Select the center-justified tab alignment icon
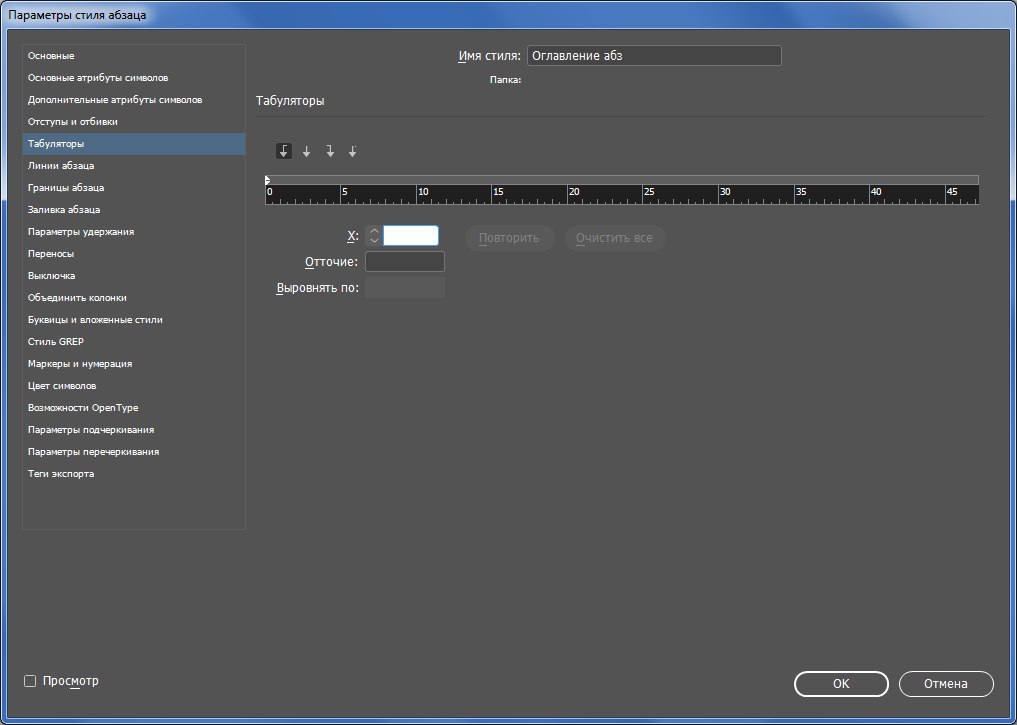1017x725 pixels. pos(307,151)
